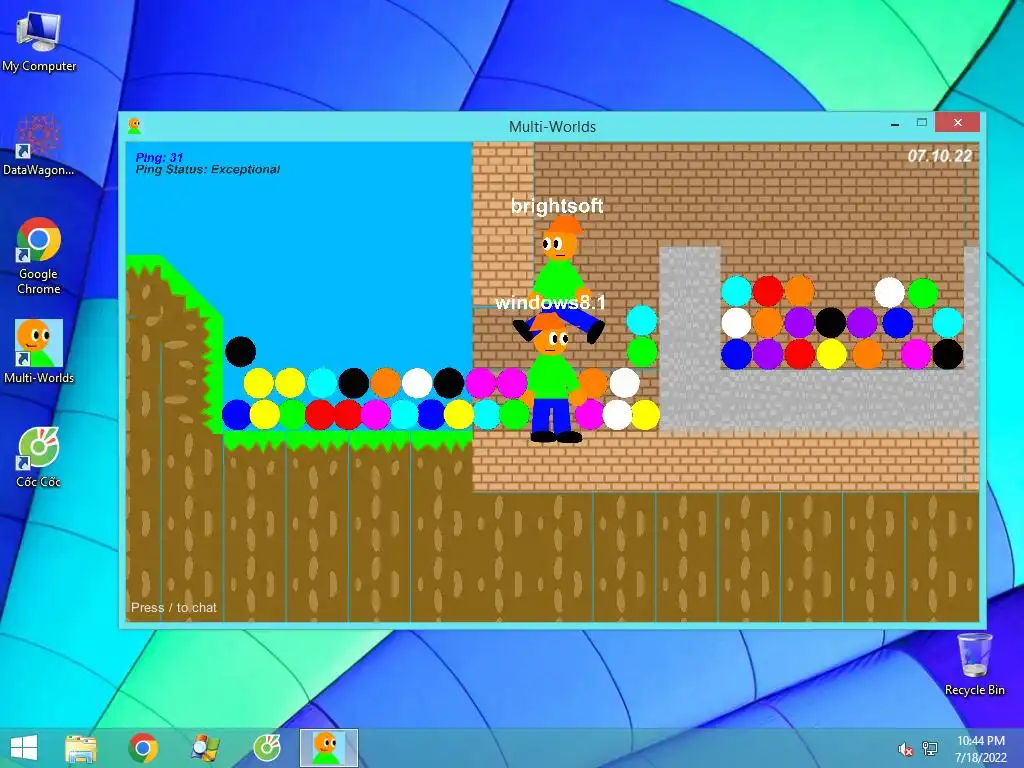Click the taskbar clock showing 10:44 PM
1024x768 pixels.
tap(981, 748)
